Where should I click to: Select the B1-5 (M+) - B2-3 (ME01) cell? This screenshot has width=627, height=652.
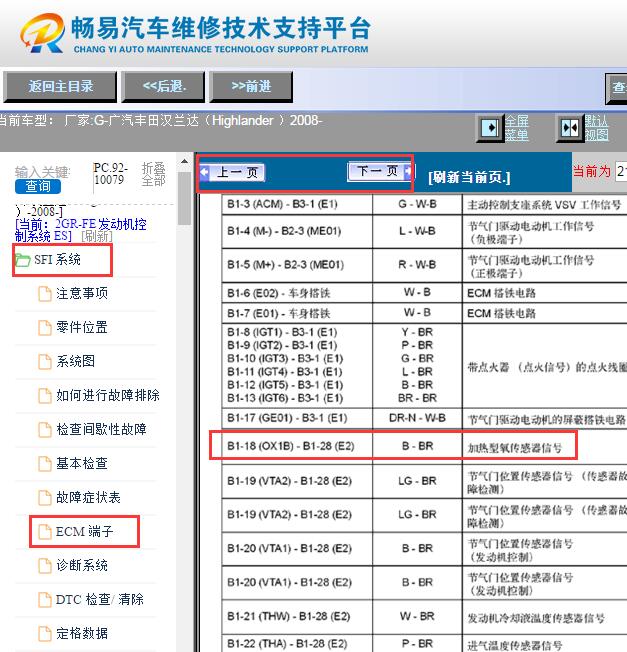click(297, 265)
